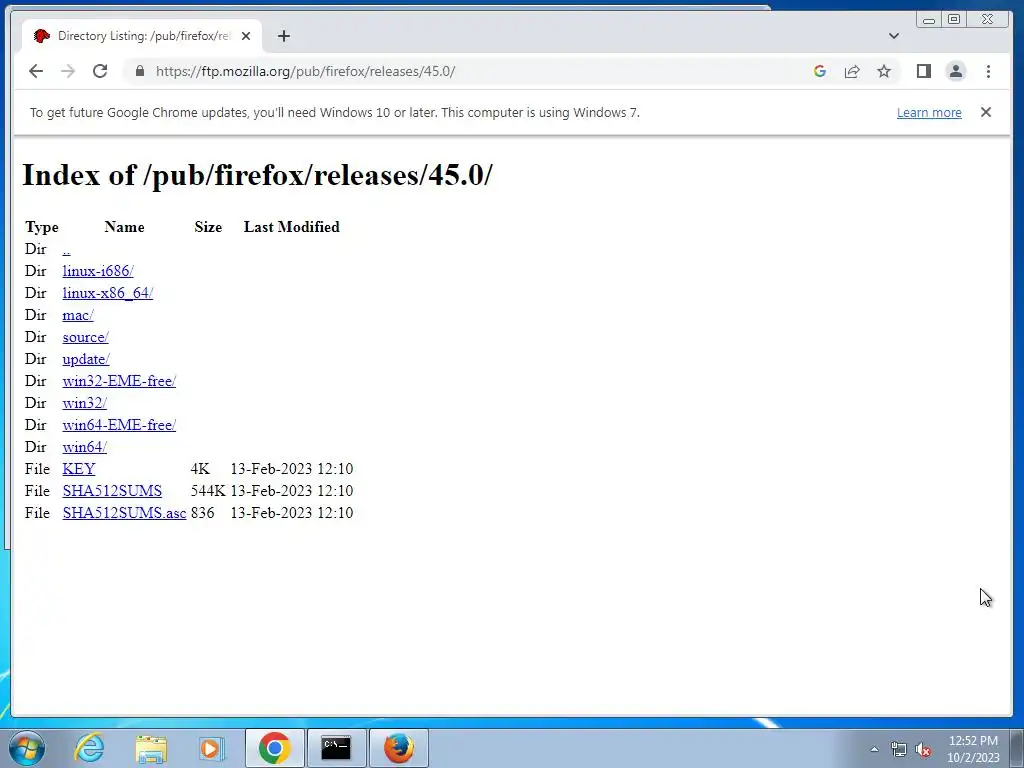Open the update/ directory
The width and height of the screenshot is (1024, 768).
point(86,359)
